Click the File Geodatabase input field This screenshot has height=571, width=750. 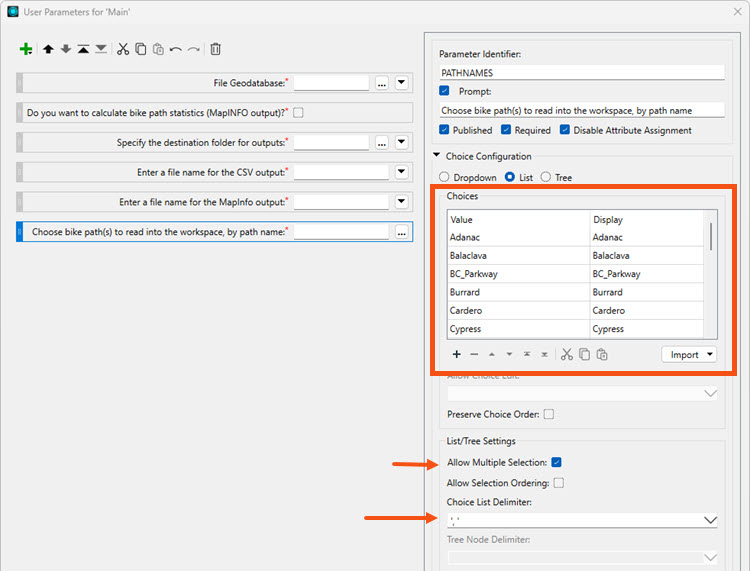point(331,83)
